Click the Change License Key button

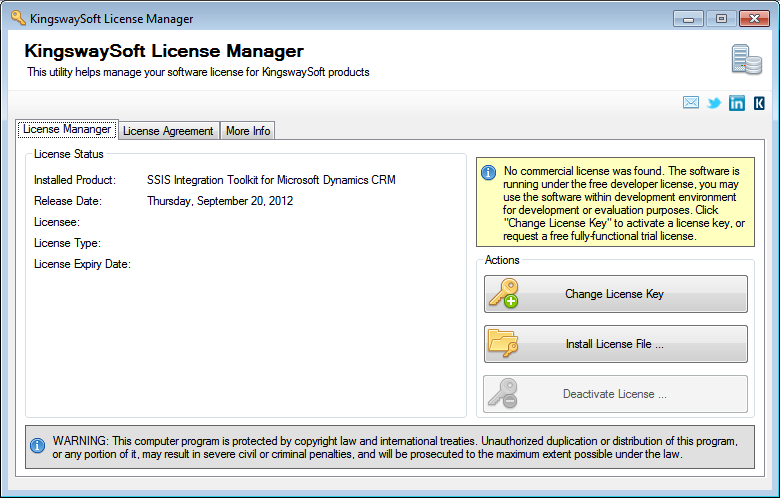[615, 294]
